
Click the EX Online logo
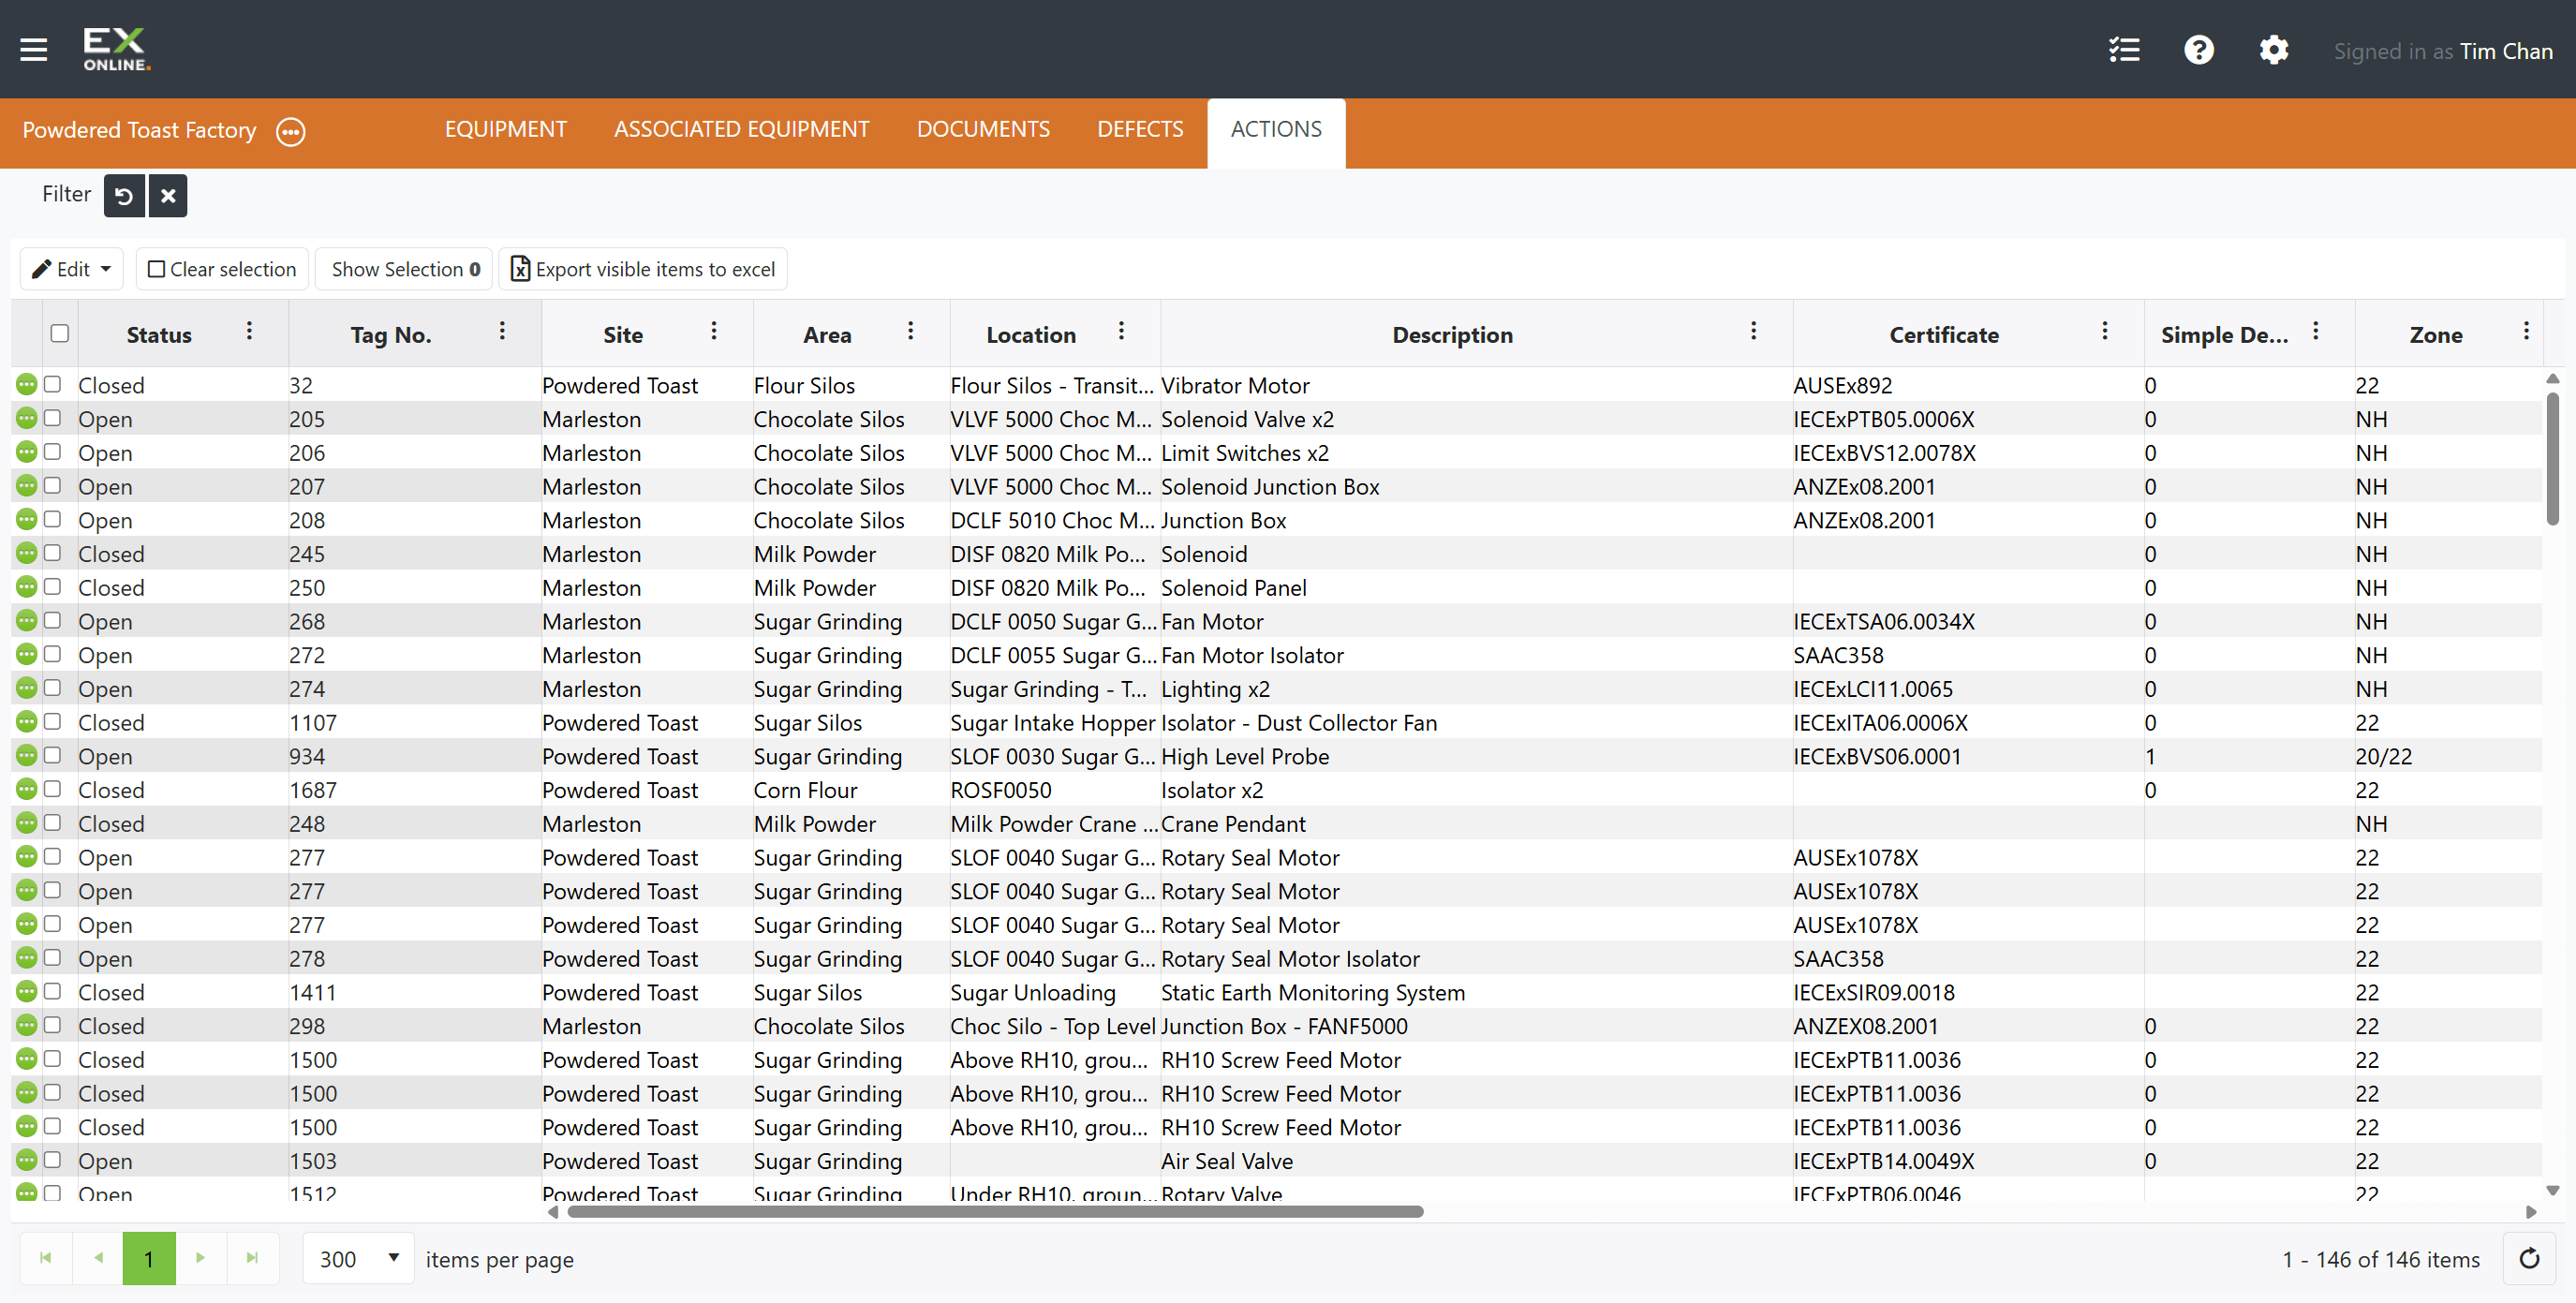coord(117,49)
